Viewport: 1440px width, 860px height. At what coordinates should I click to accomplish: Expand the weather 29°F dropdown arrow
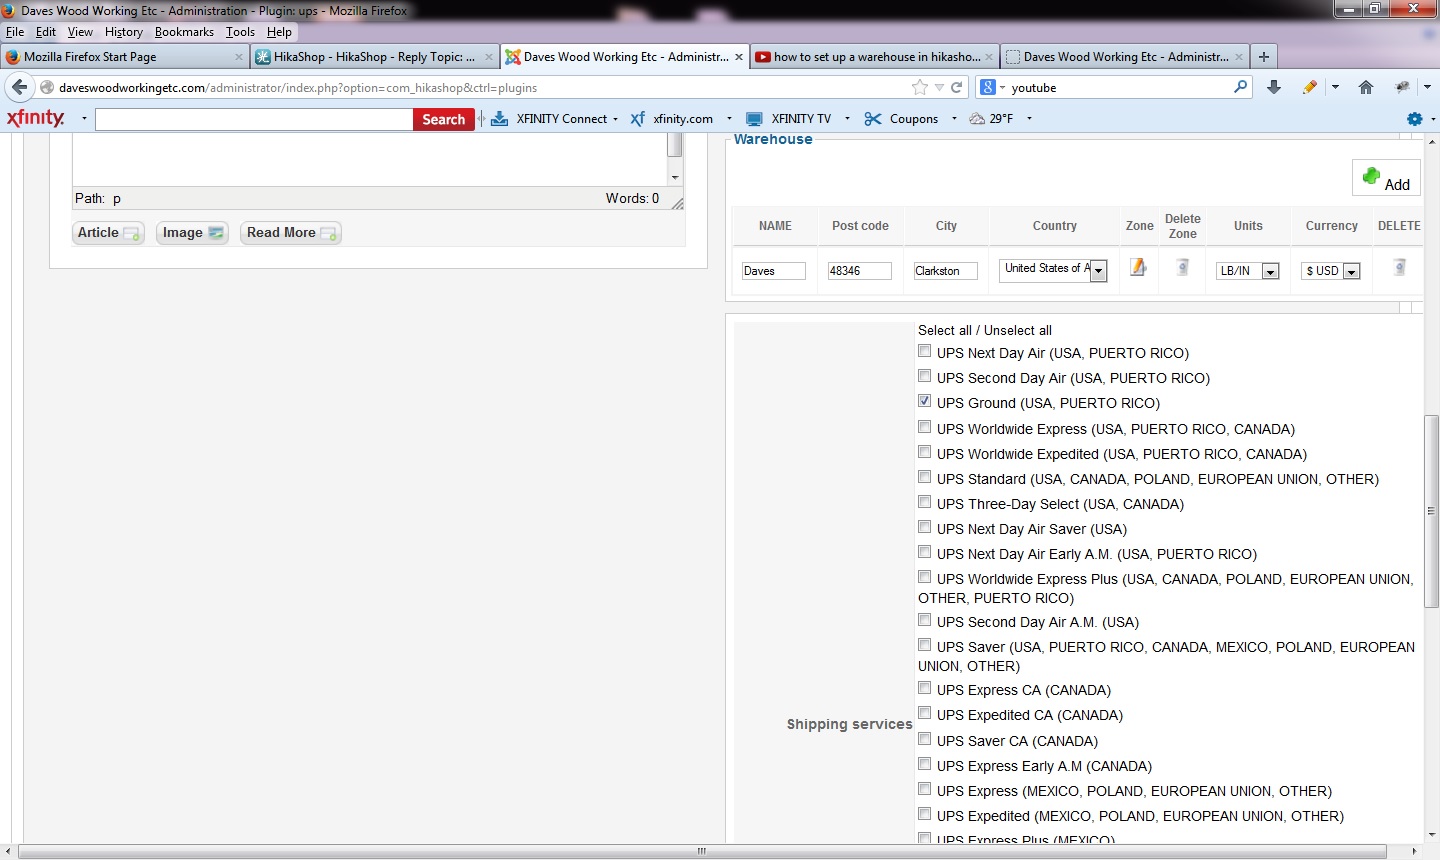coord(1029,119)
